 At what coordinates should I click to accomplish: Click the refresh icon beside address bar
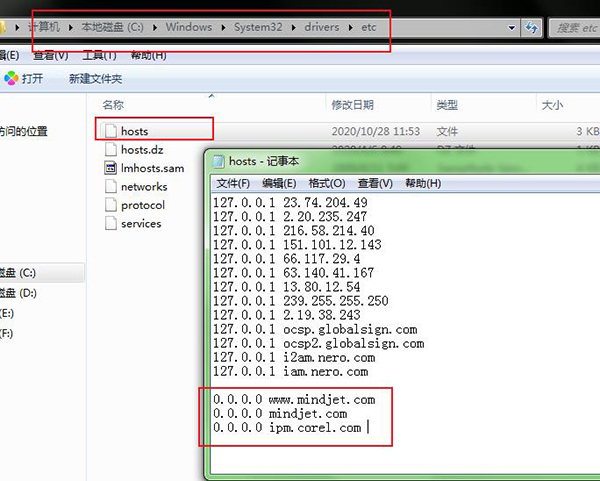(532, 28)
